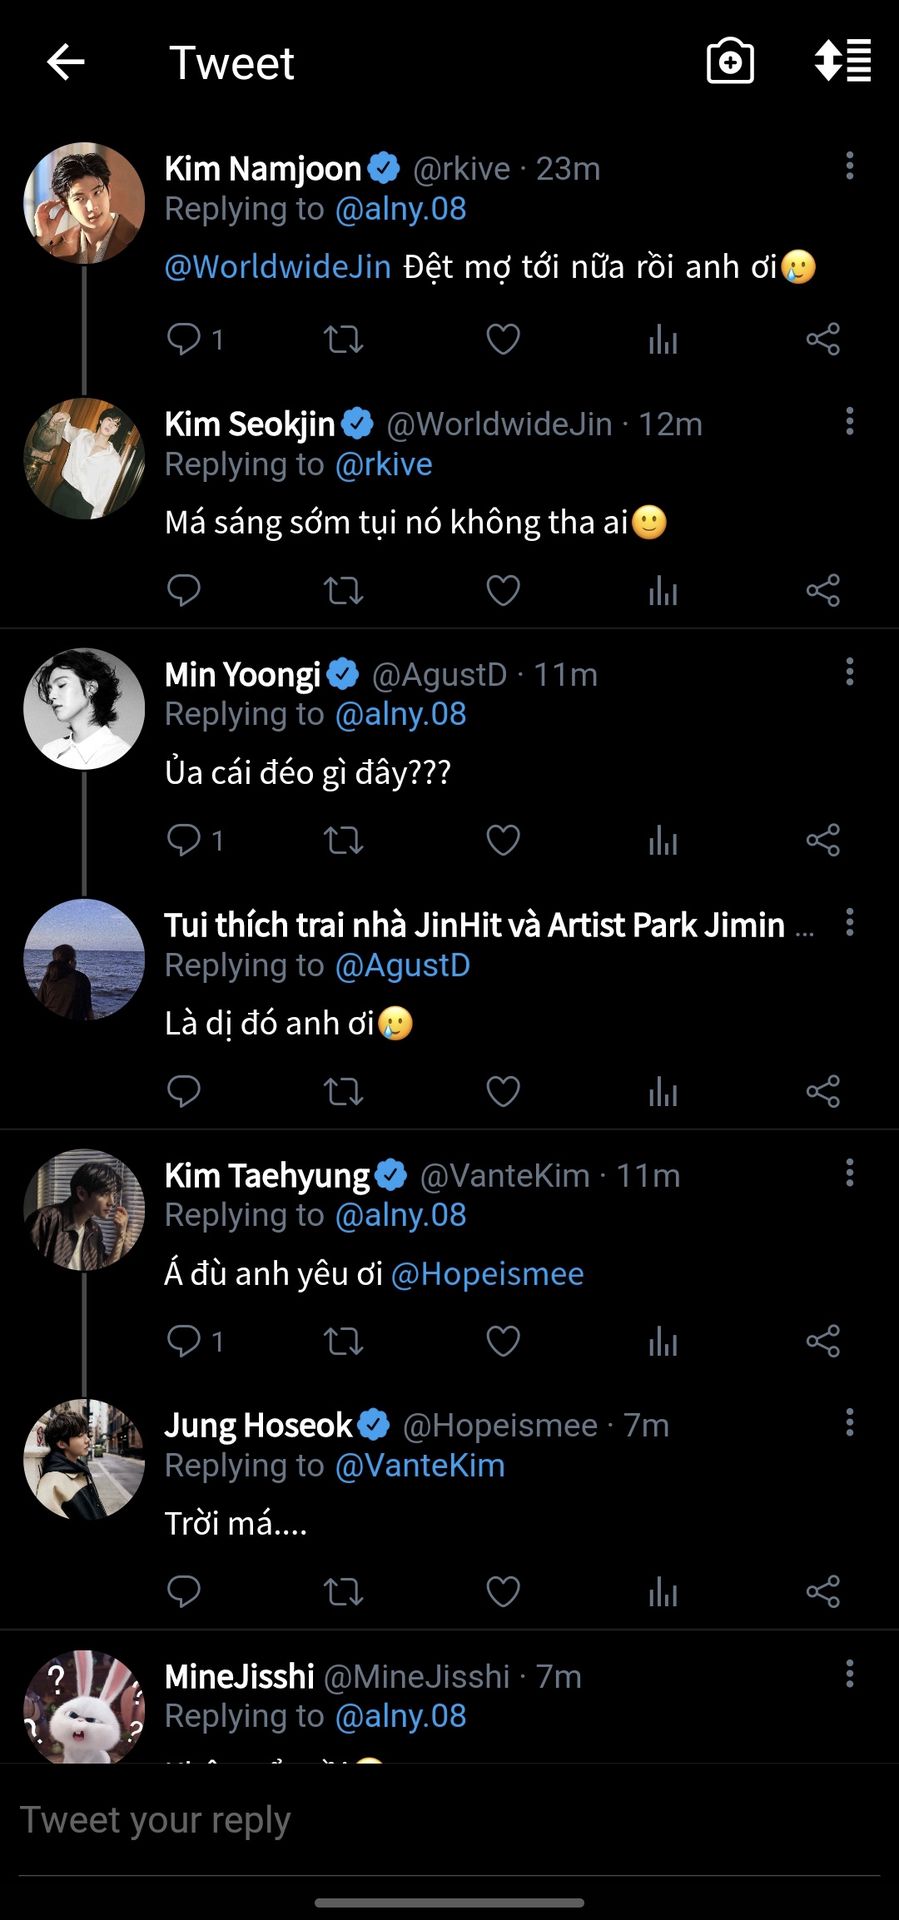This screenshot has height=1920, width=899.
Task: Share Kim Taehyung's tweet
Action: point(823,1341)
